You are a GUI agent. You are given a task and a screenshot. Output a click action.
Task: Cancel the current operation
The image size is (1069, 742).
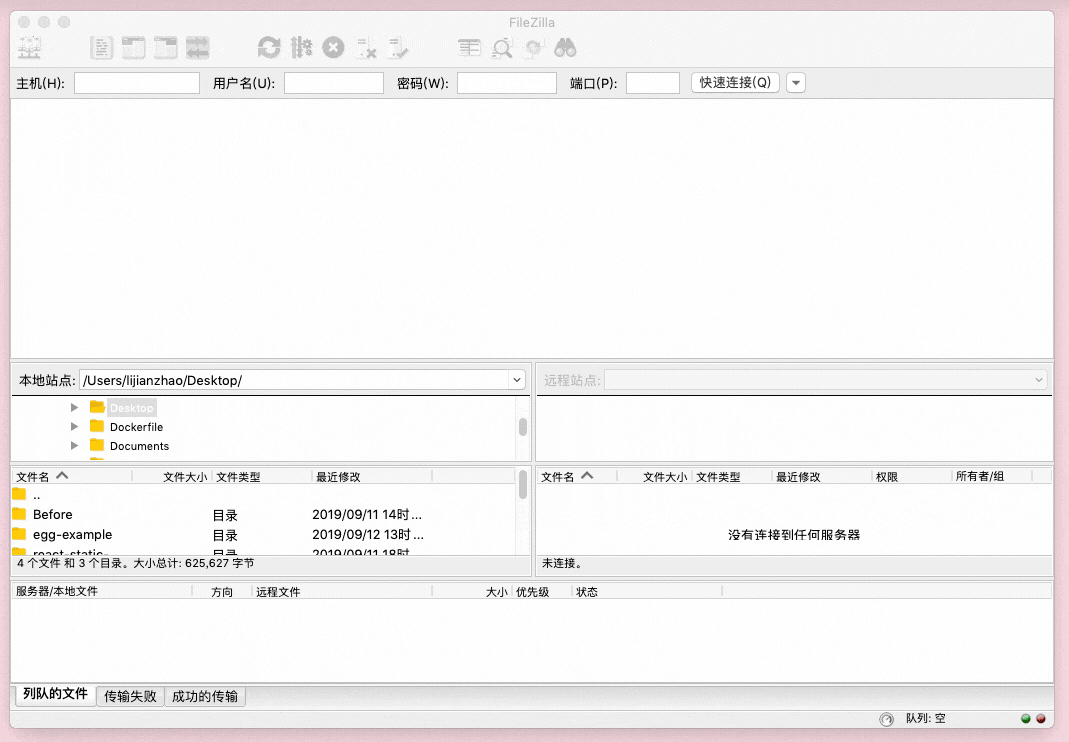pyautogui.click(x=333, y=47)
